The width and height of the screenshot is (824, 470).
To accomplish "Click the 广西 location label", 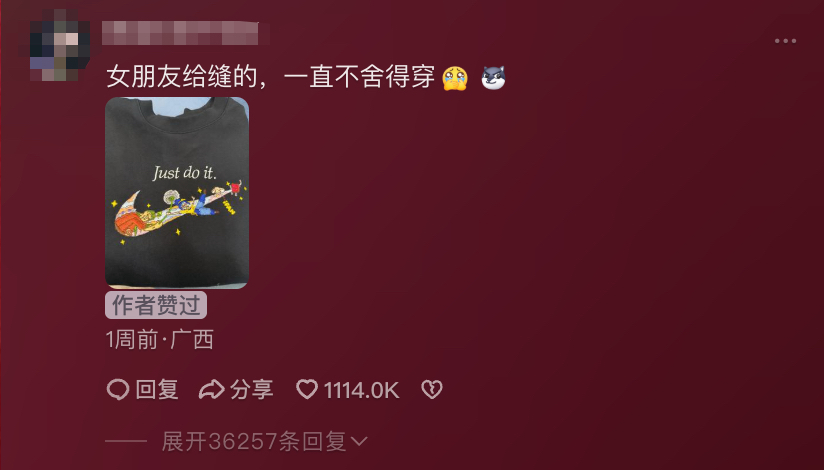I will pos(192,340).
